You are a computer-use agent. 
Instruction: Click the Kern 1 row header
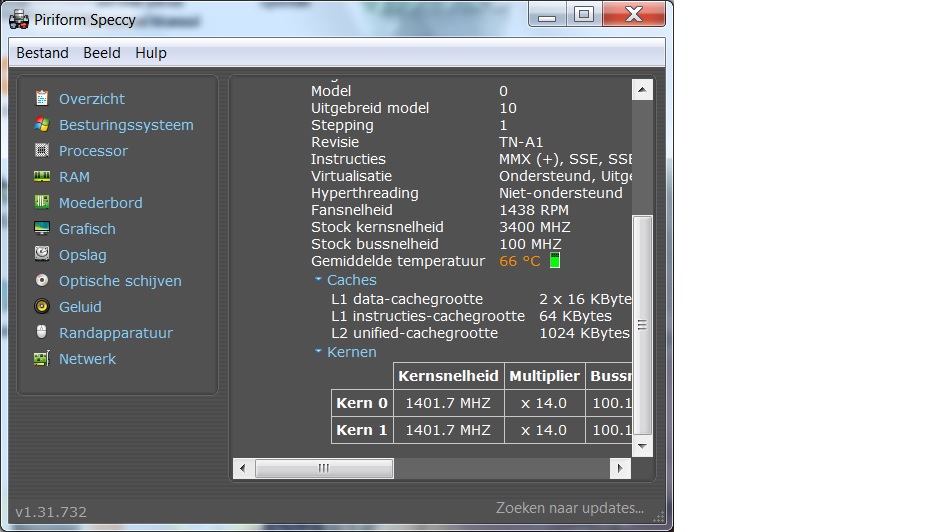(362, 430)
